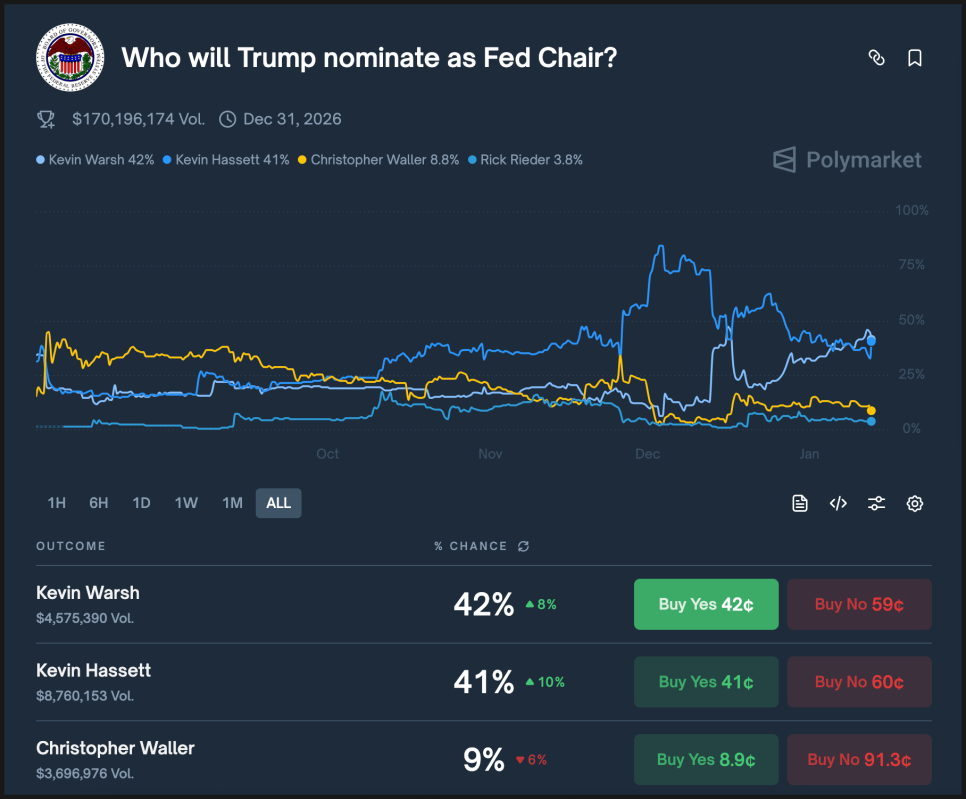The height and width of the screenshot is (799, 966).
Task: Buy Yes on Kevin Warsh
Action: point(705,604)
